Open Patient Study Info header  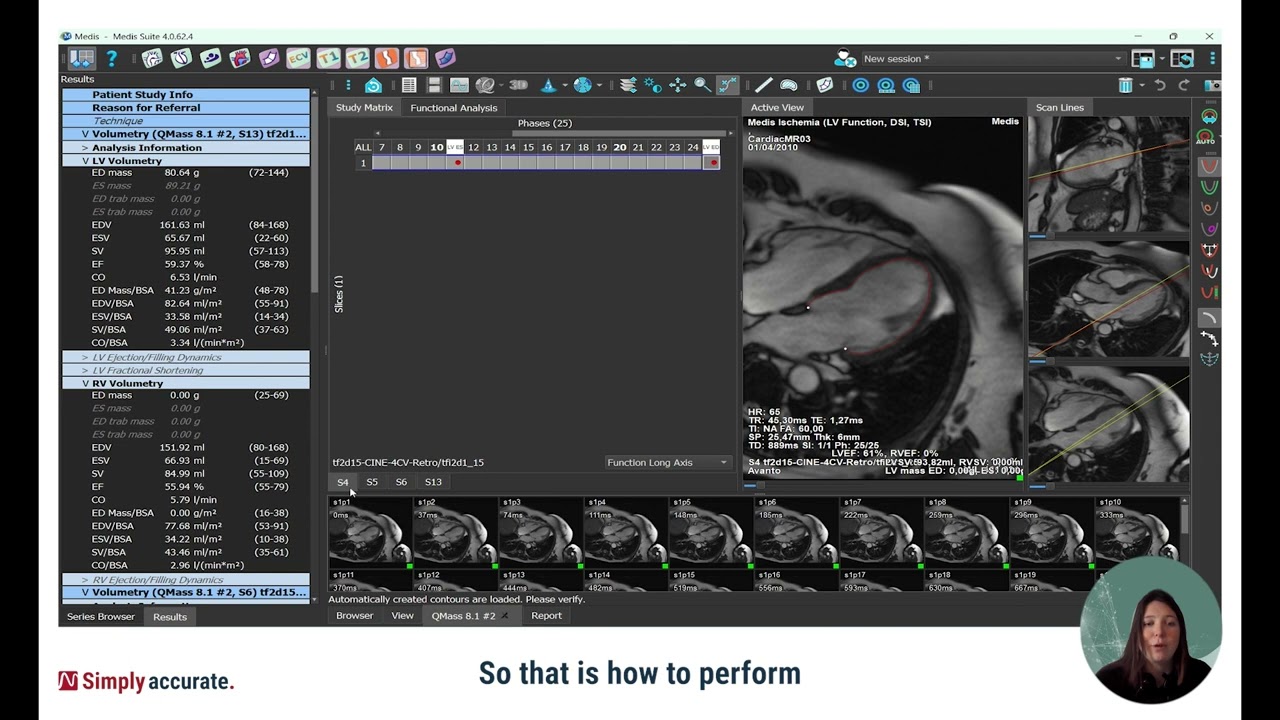pyautogui.click(x=186, y=95)
